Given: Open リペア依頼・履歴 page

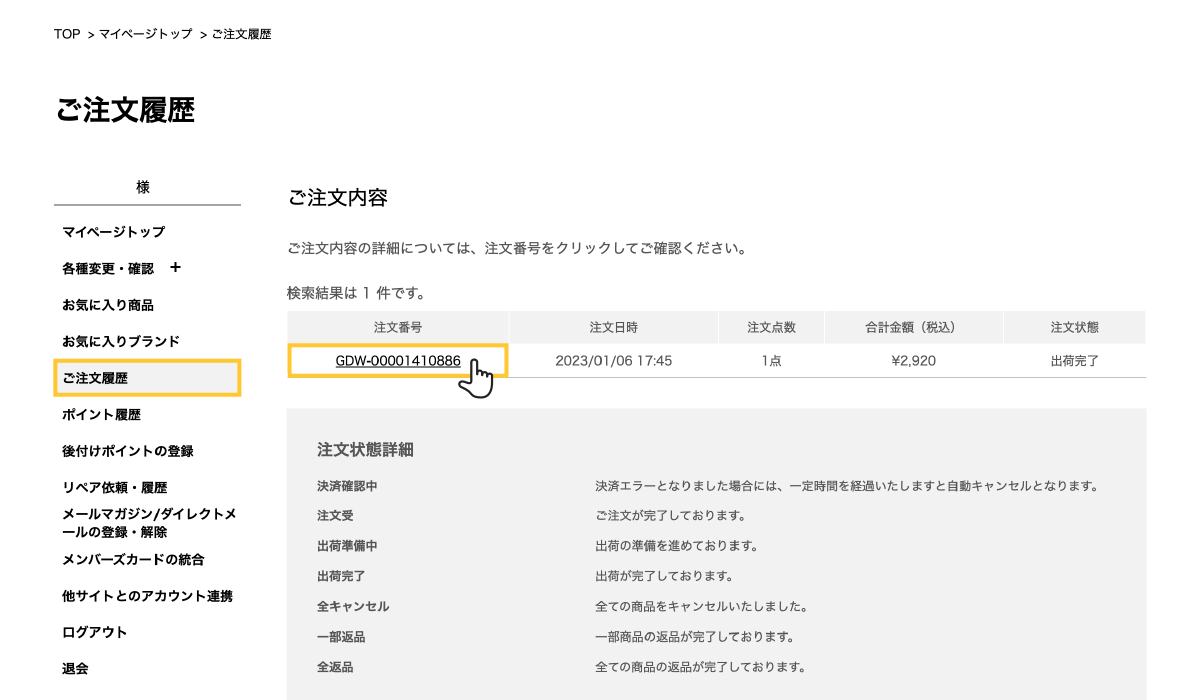Looking at the screenshot, I should click(x=114, y=488).
